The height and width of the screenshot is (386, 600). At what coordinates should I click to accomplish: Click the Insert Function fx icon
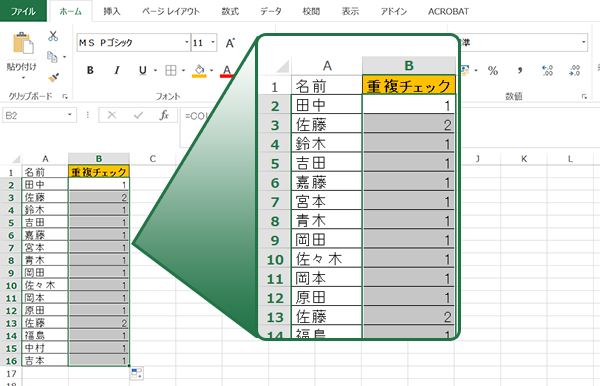click(164, 115)
